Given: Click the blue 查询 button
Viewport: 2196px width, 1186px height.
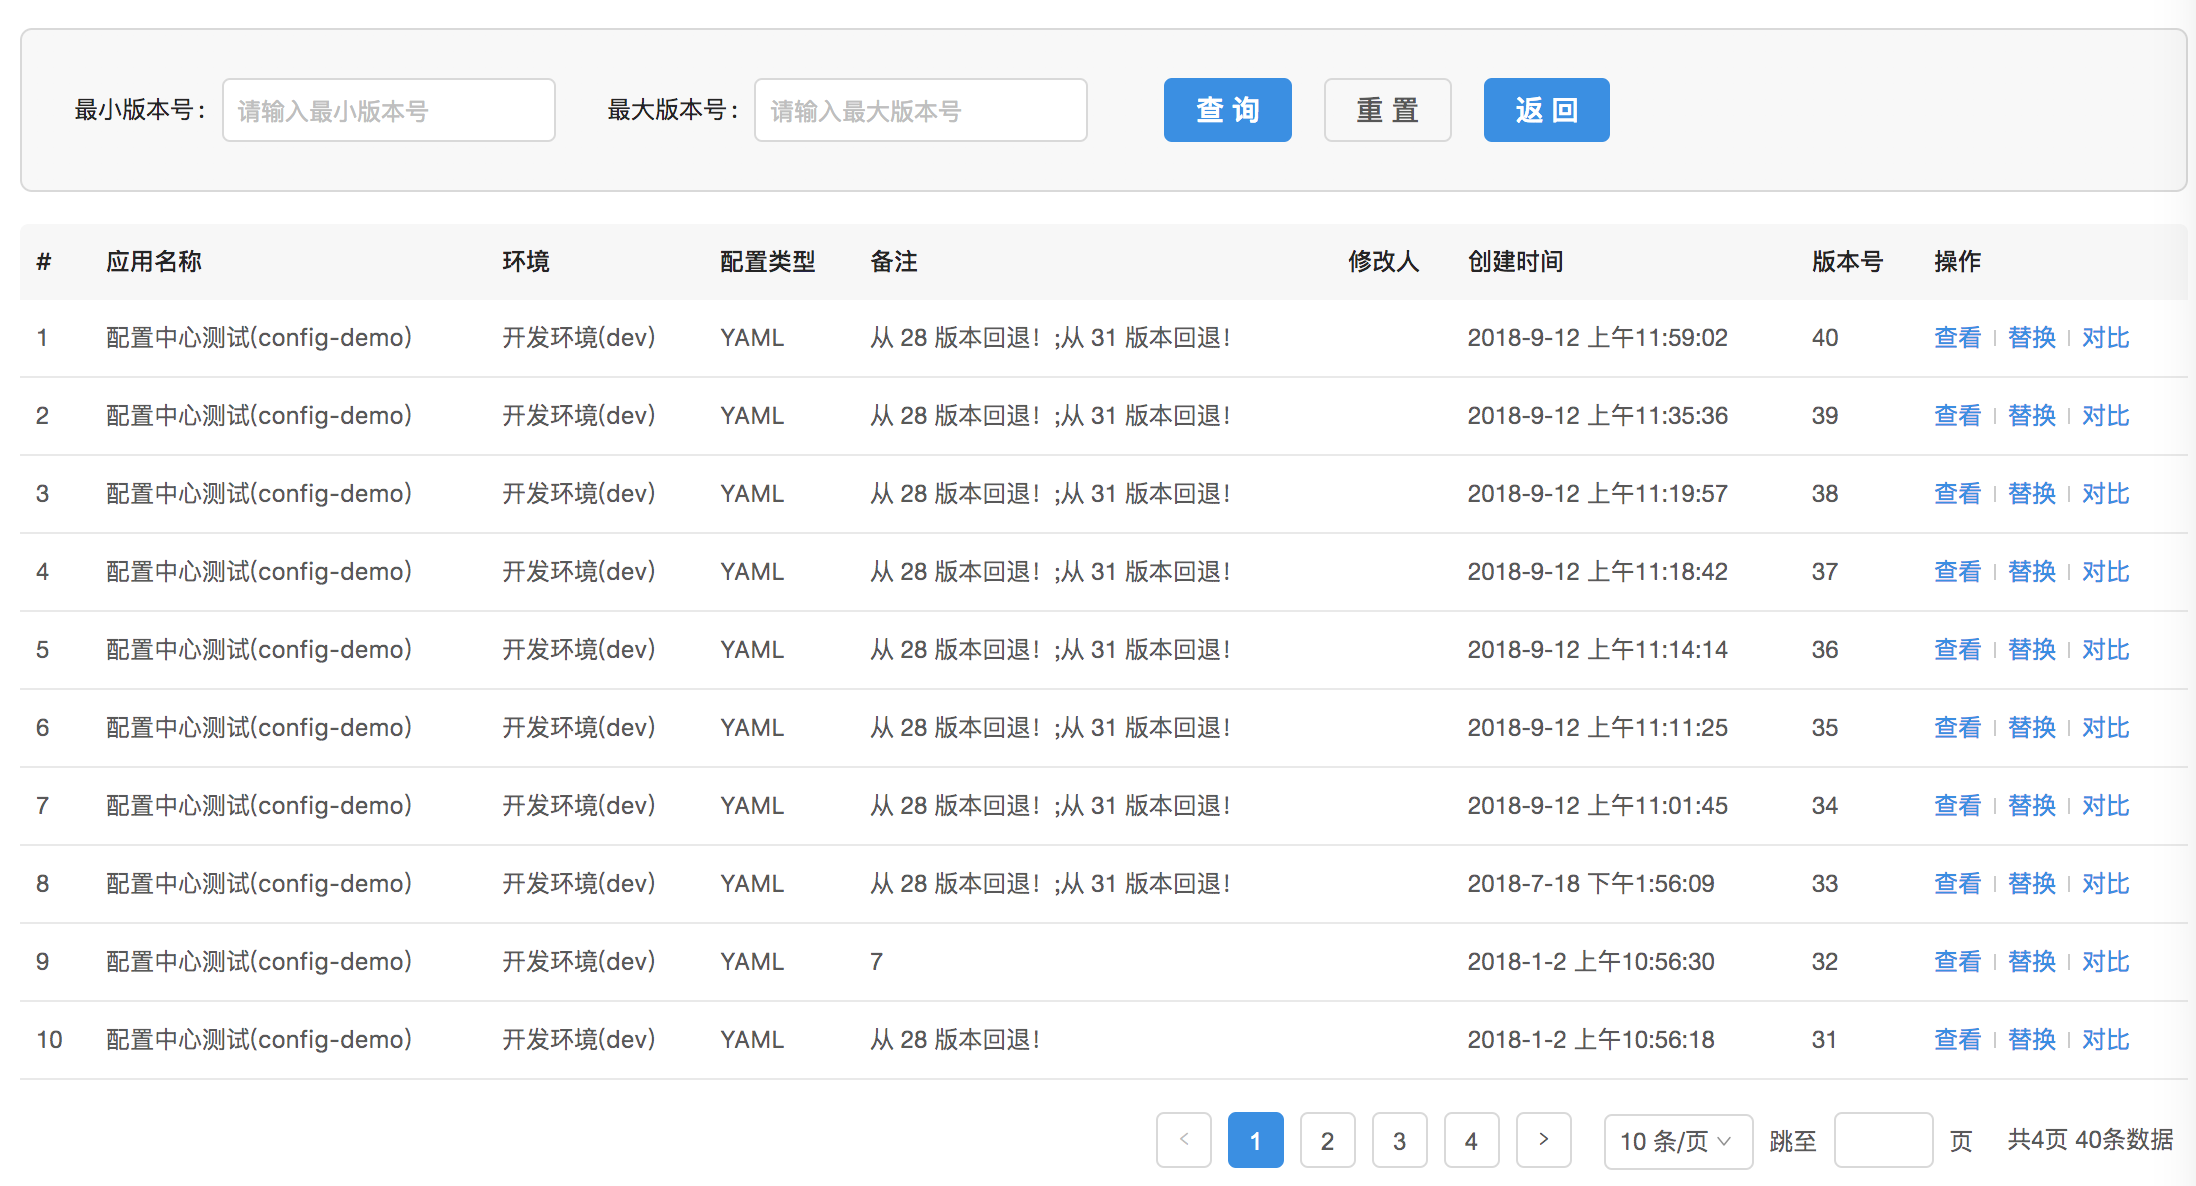Looking at the screenshot, I should tap(1227, 110).
